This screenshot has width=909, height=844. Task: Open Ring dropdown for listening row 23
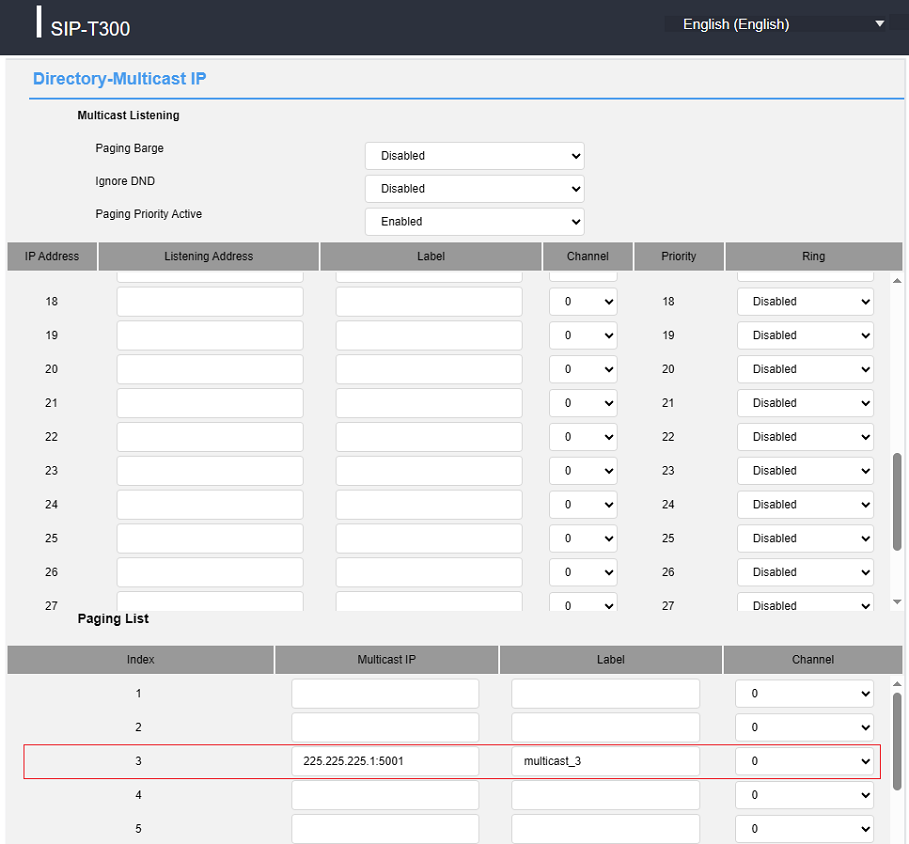[805, 471]
